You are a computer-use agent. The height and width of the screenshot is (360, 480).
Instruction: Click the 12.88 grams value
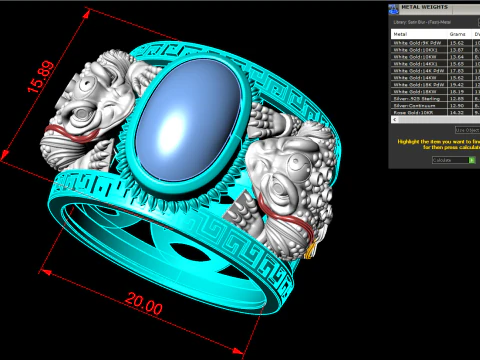(457, 99)
